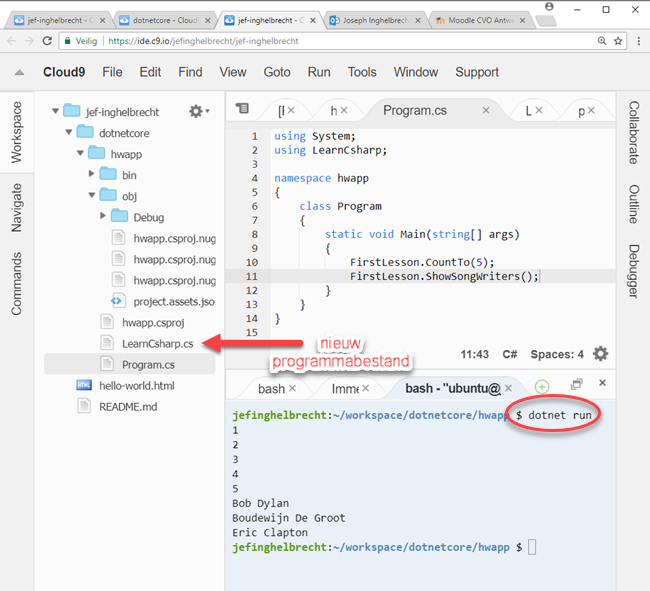The width and height of the screenshot is (650, 591).
Task: Click the Spaces: 4 indentation setting
Action: pyautogui.click(x=557, y=354)
